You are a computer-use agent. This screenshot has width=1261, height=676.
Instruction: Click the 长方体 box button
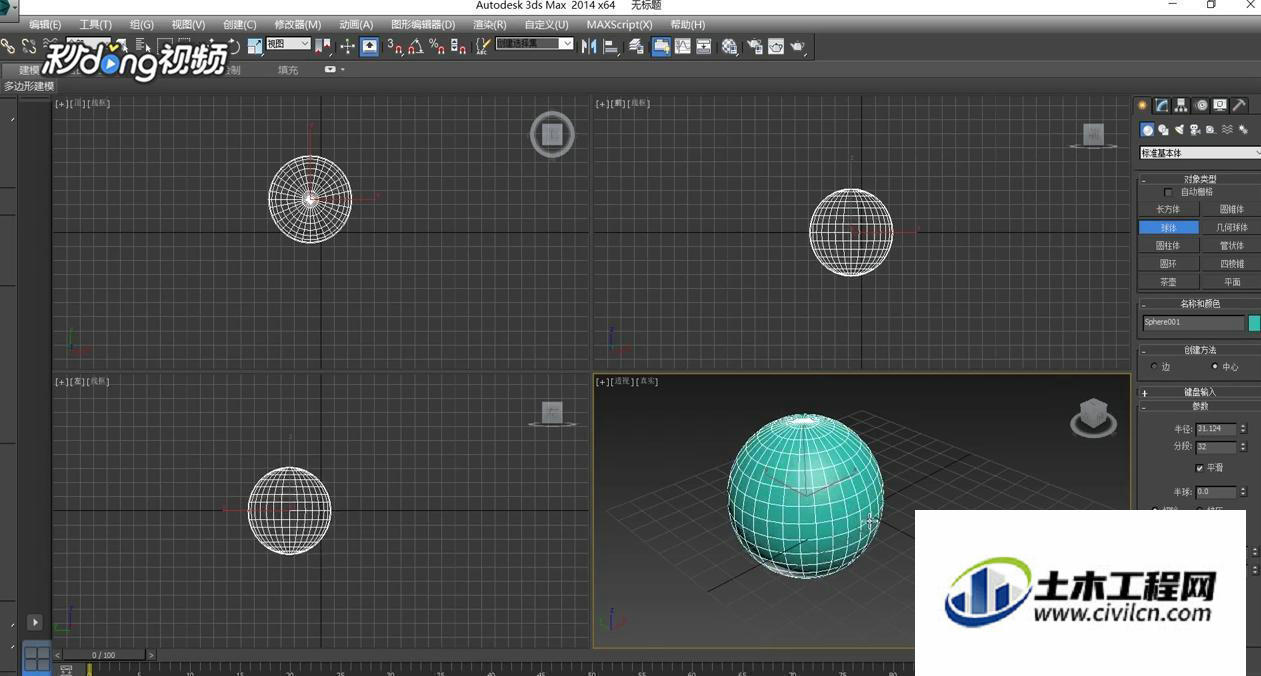pyautogui.click(x=1168, y=209)
